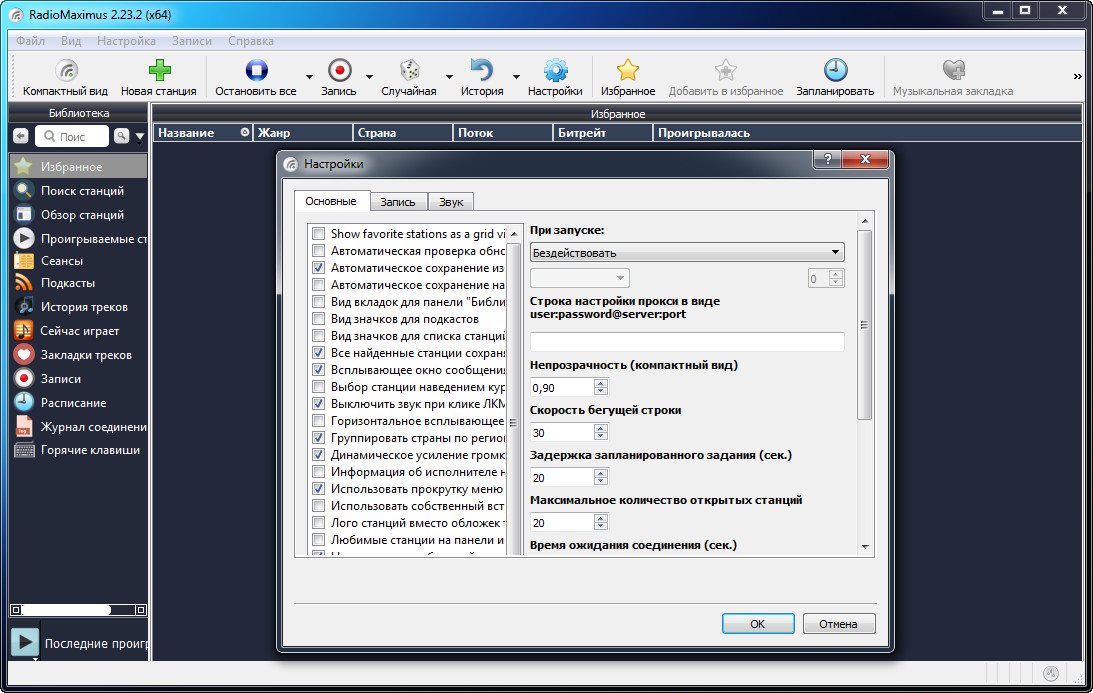
Task: Open Расписание in the sidebar
Action: (x=79, y=403)
